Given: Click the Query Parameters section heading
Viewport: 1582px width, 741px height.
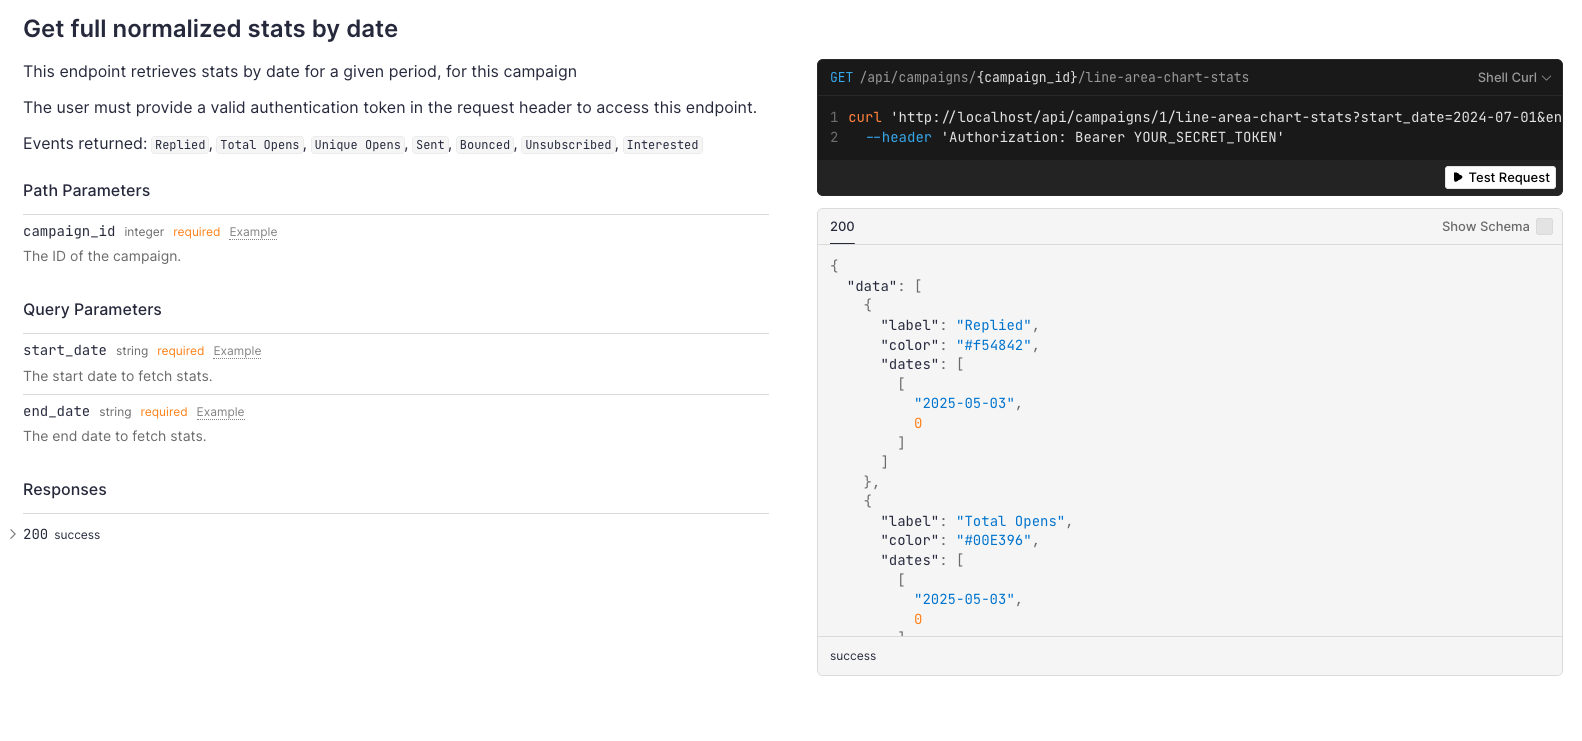Looking at the screenshot, I should coord(92,309).
